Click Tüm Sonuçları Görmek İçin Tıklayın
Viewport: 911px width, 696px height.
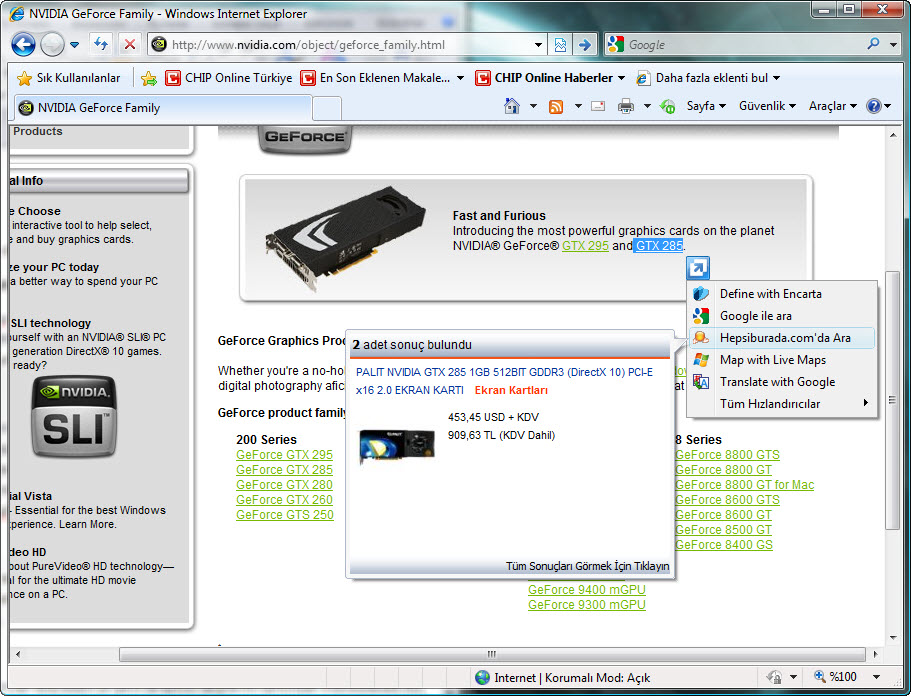(587, 566)
